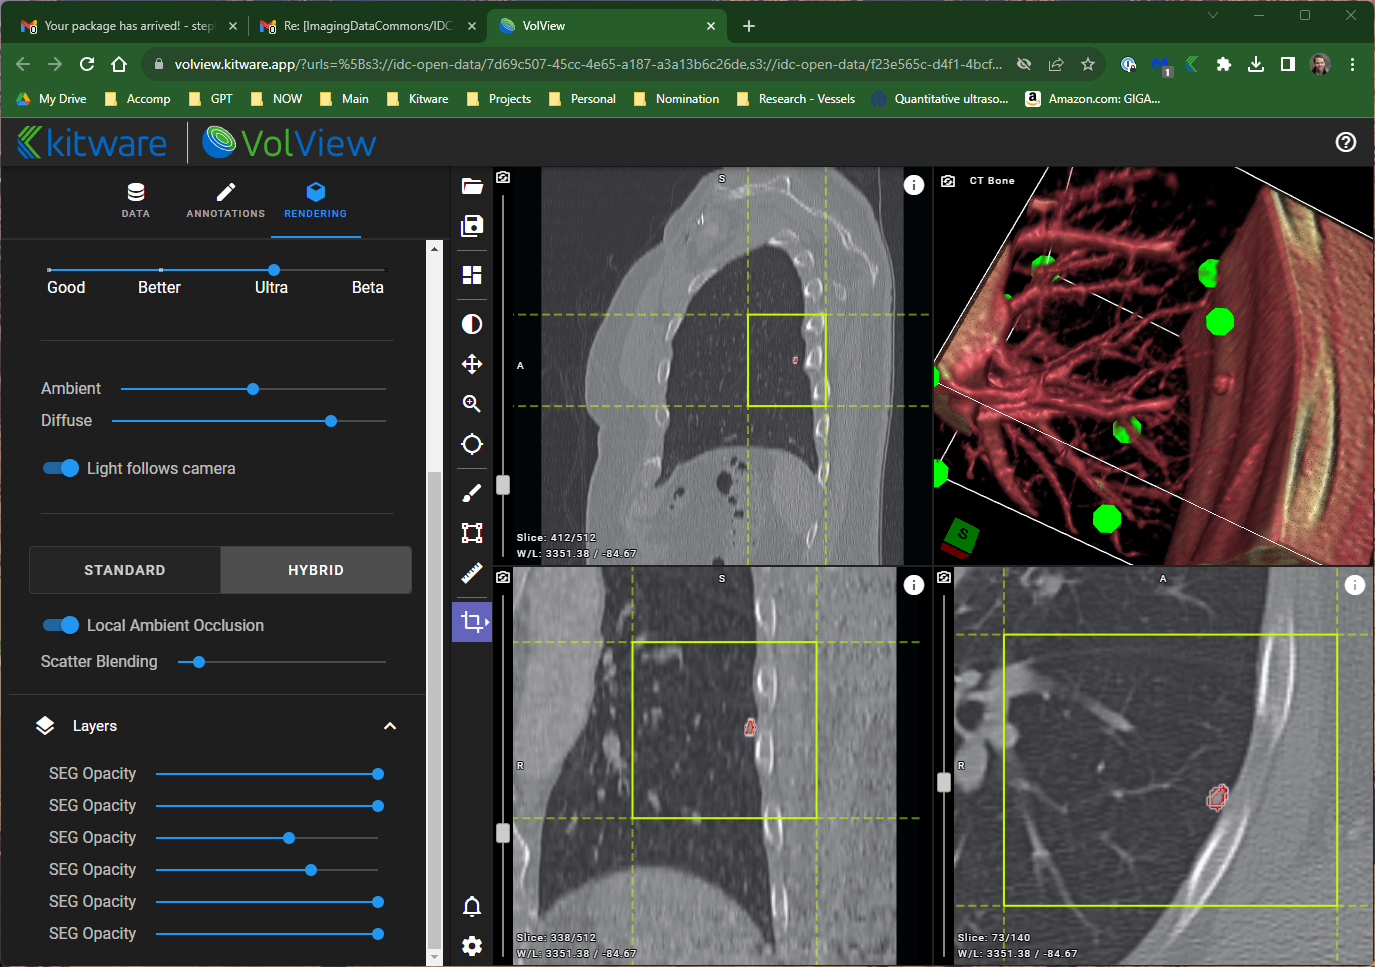Select the paint brush tool
This screenshot has height=967, width=1375.
click(x=472, y=493)
